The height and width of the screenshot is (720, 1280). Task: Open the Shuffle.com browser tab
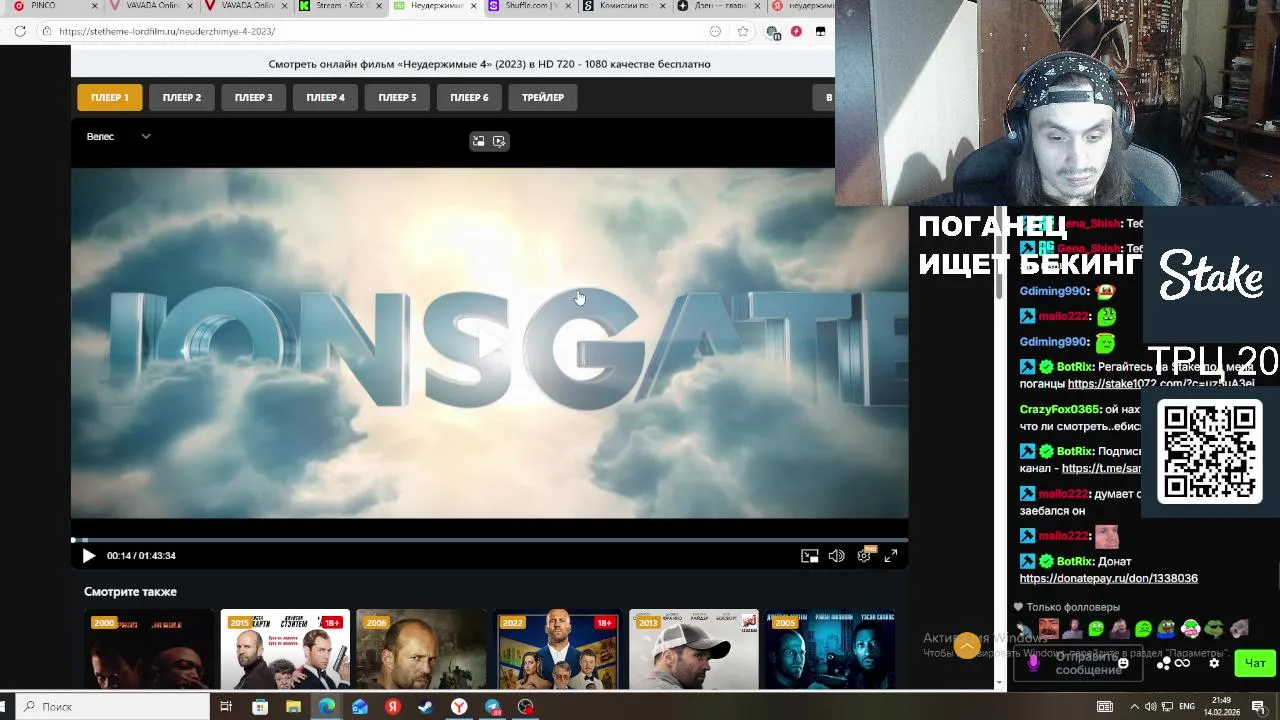pos(528,6)
